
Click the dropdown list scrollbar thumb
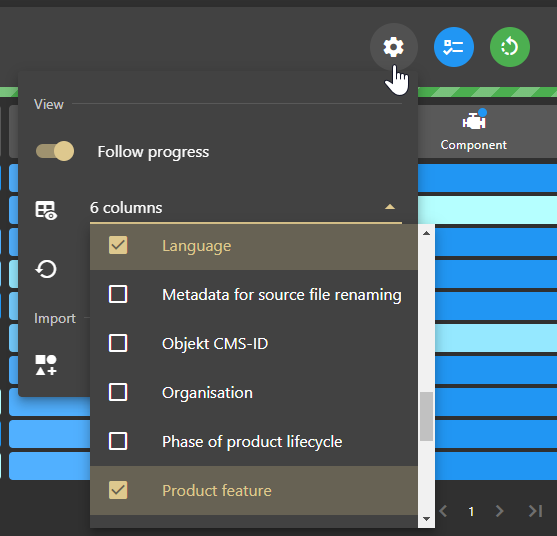426,416
